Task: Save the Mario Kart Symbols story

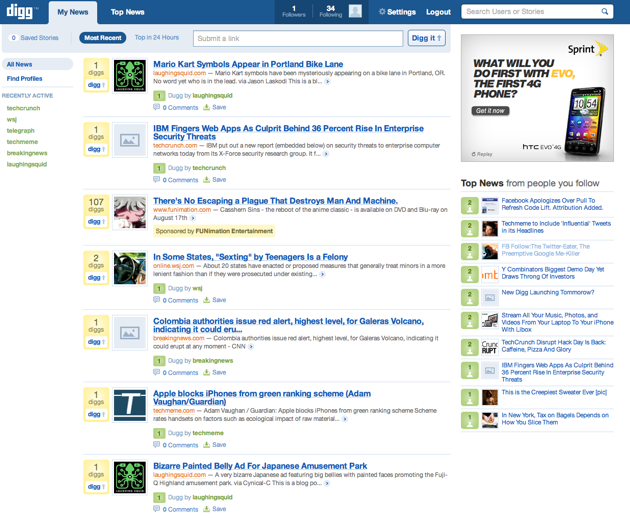Action: (x=215, y=107)
